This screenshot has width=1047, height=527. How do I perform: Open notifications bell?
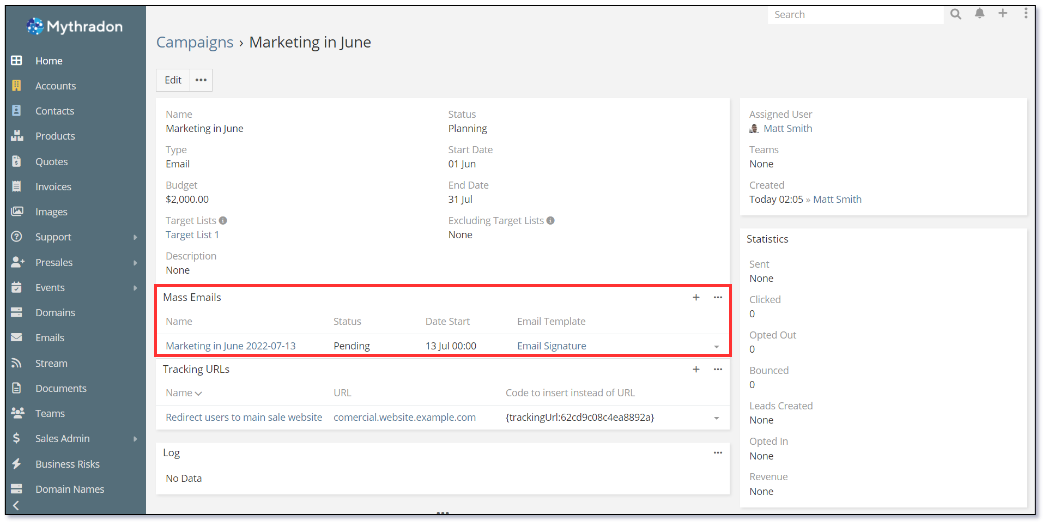(x=980, y=13)
